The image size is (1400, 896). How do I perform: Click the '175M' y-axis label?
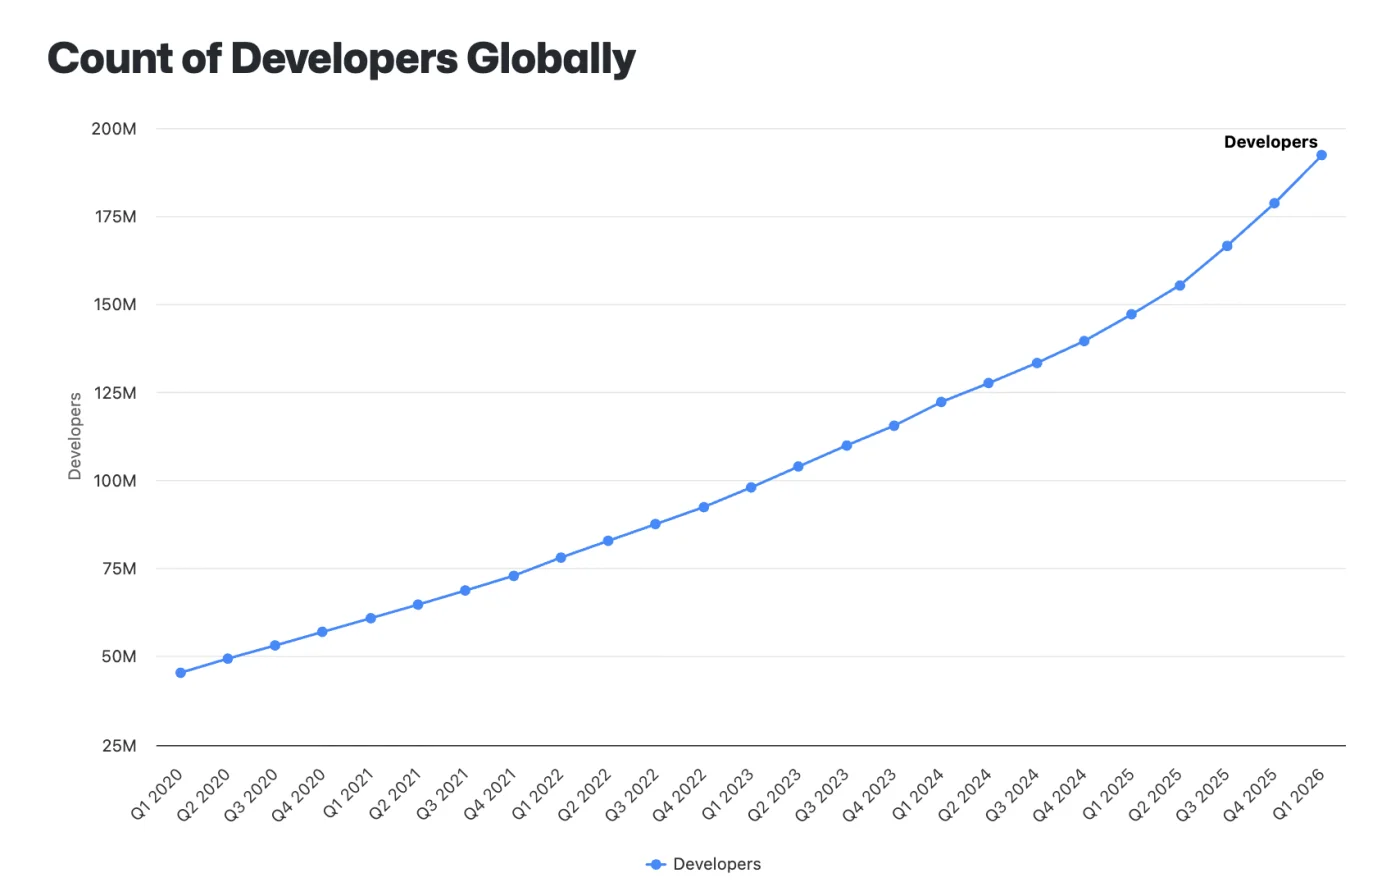coord(116,217)
